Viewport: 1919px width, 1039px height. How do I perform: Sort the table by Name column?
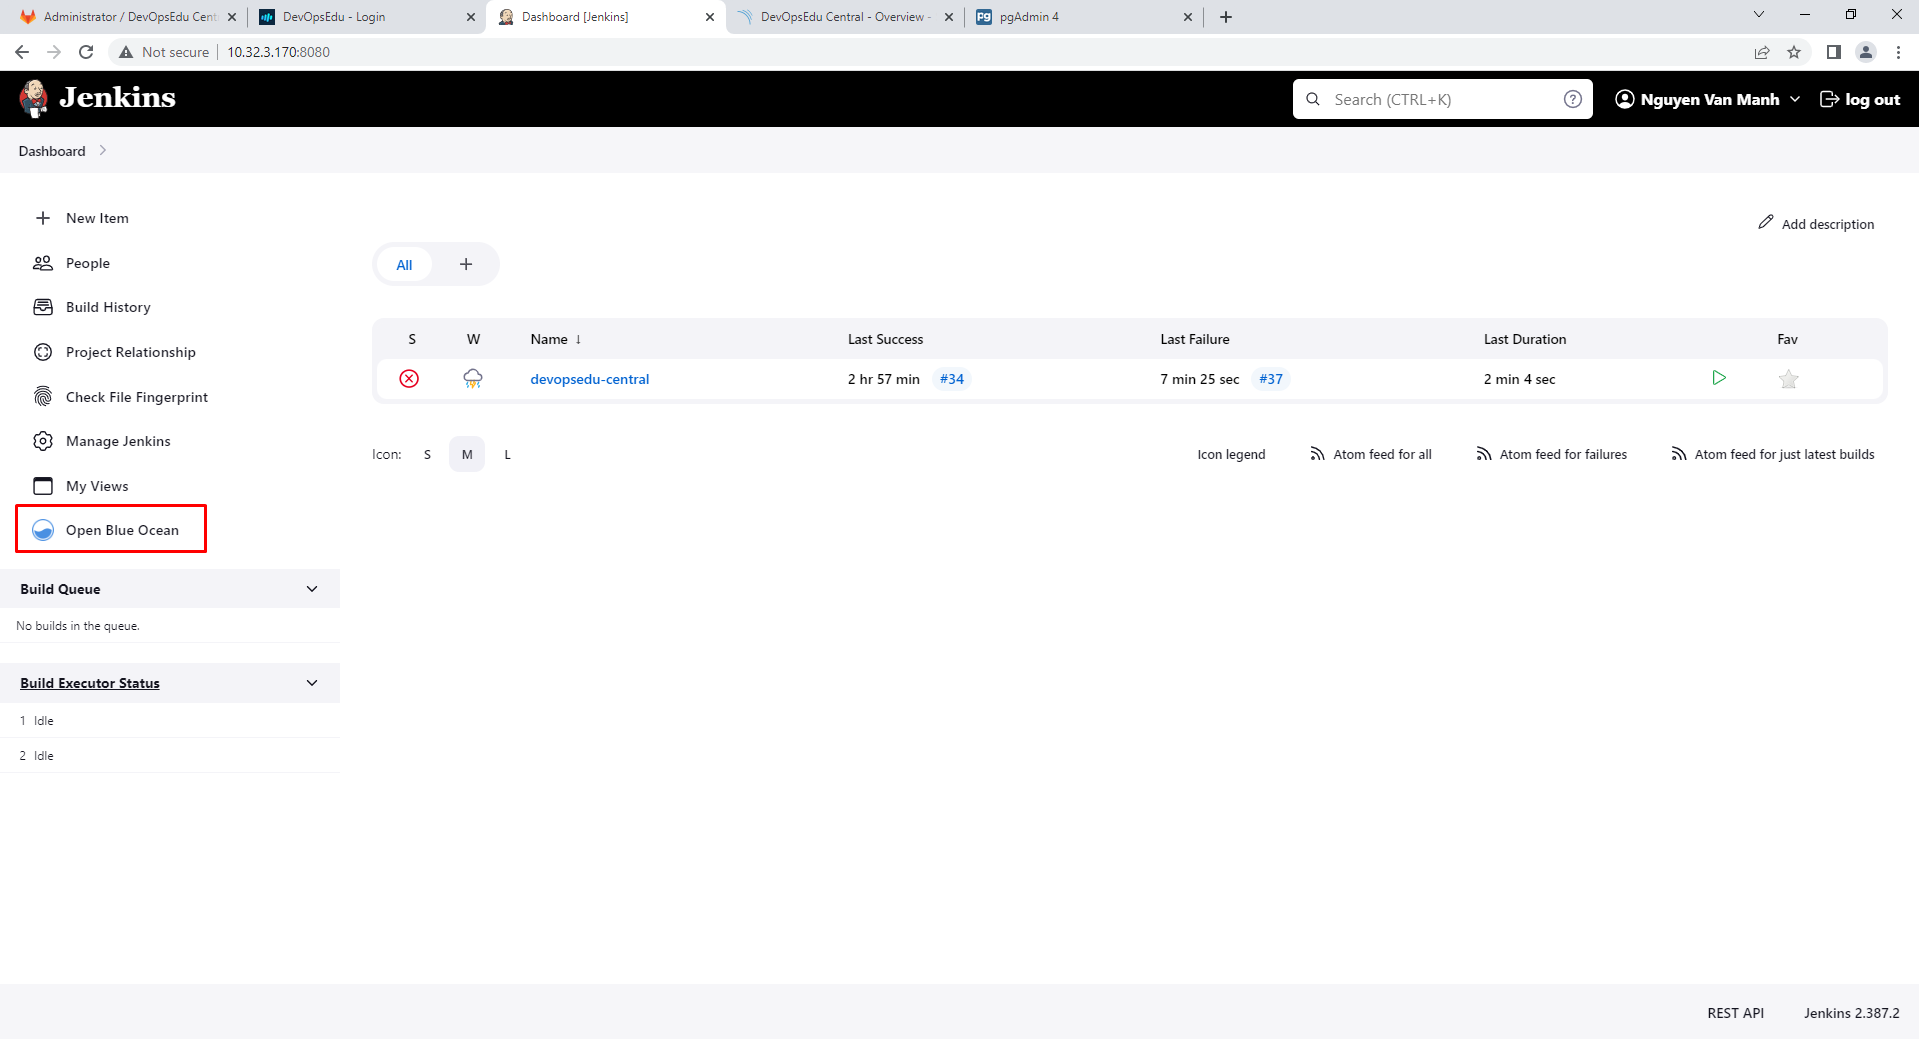[556, 339]
